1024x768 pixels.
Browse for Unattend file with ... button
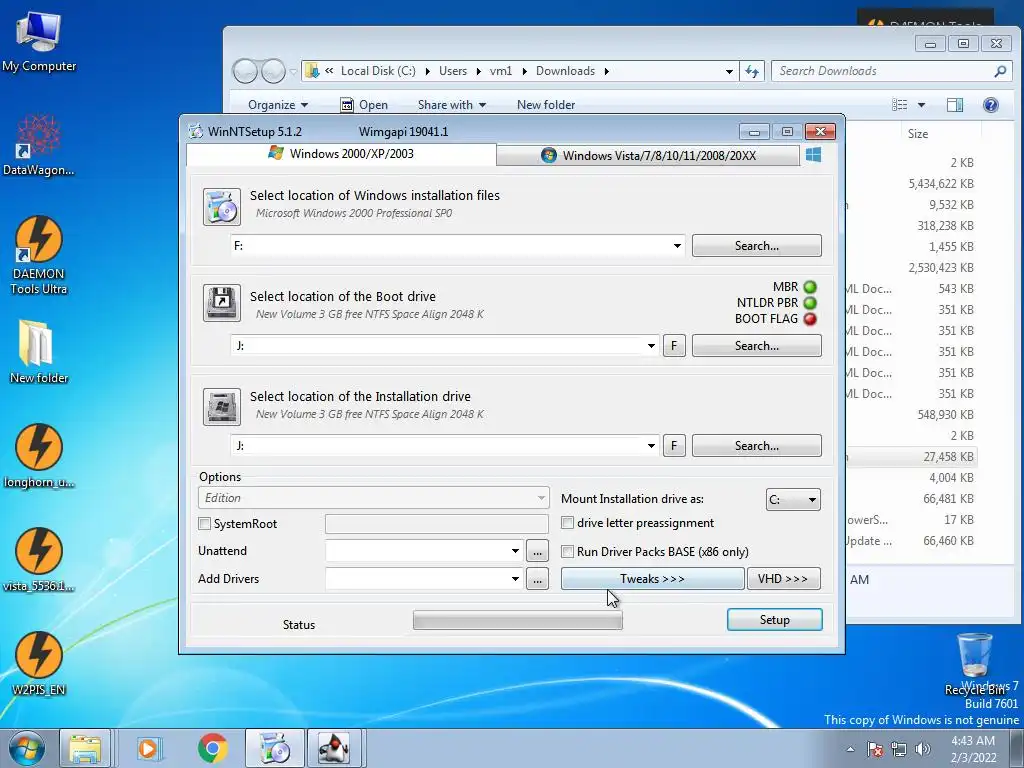537,551
